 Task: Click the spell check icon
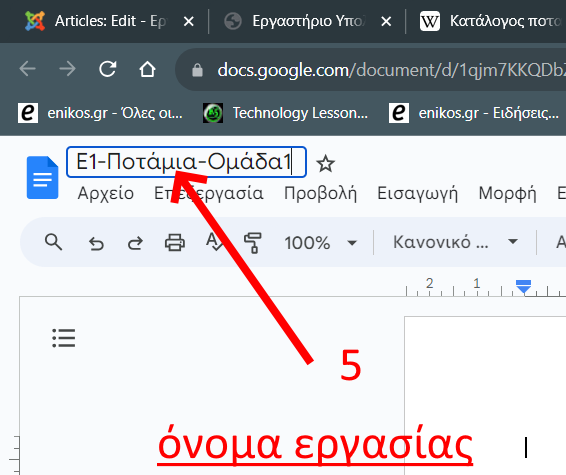[214, 242]
